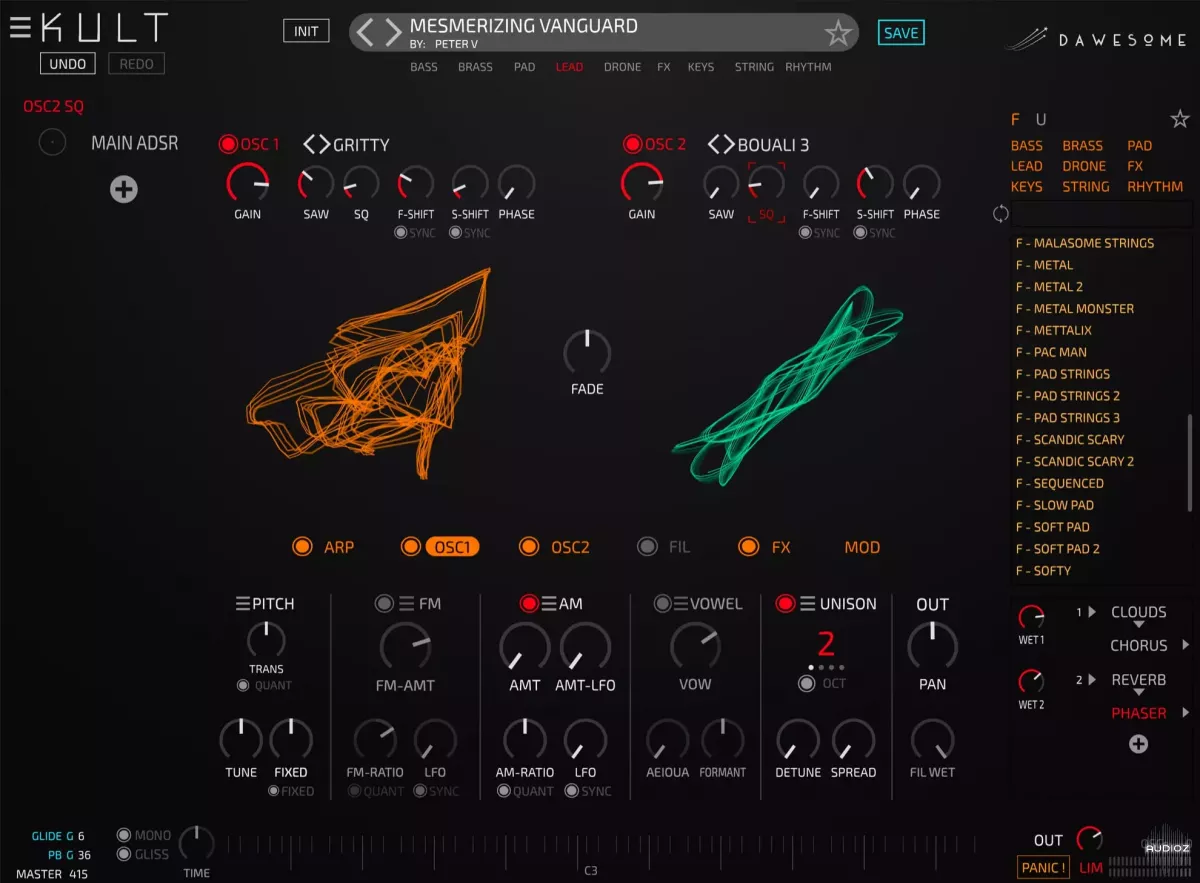Image resolution: width=1200 pixels, height=883 pixels.
Task: Toggle OSC 1 power button
Action: pyautogui.click(x=227, y=144)
